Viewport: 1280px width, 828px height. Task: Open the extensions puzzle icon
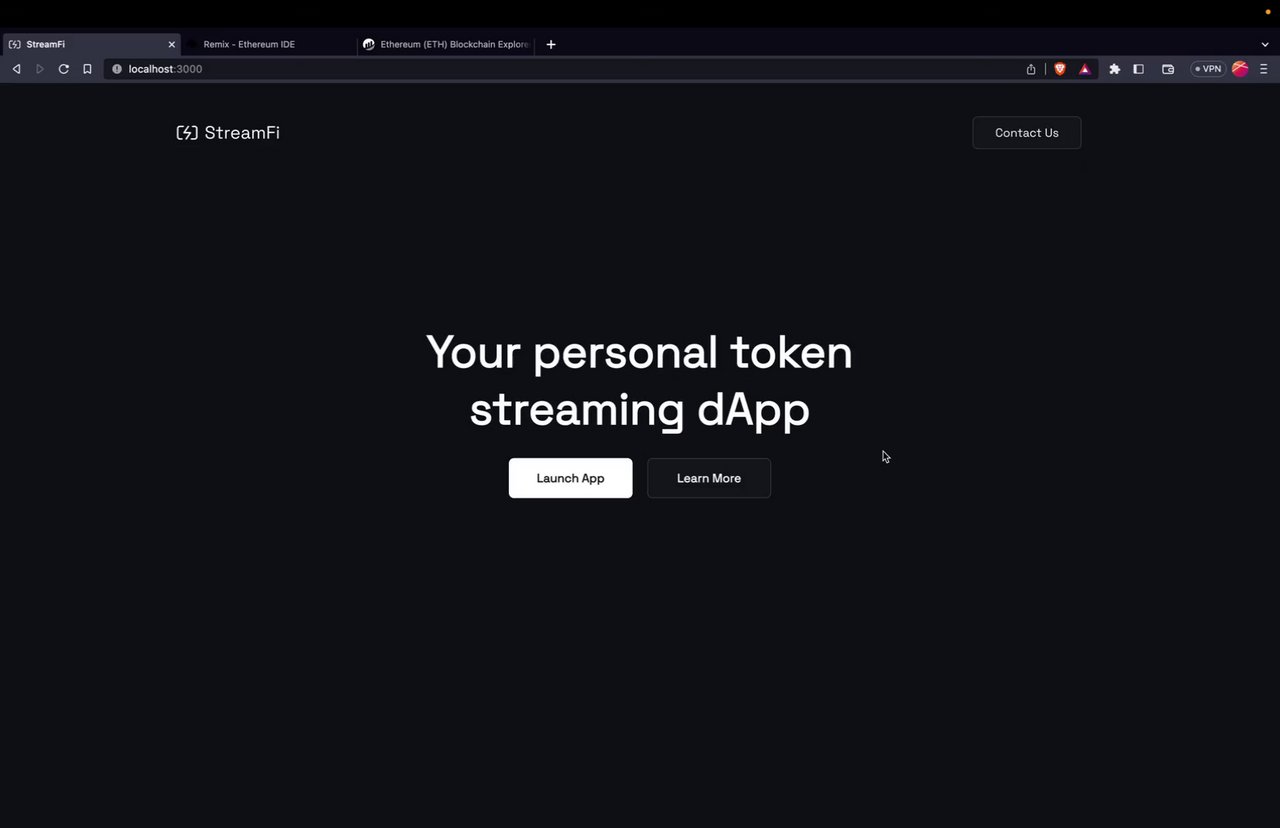pyautogui.click(x=1115, y=69)
